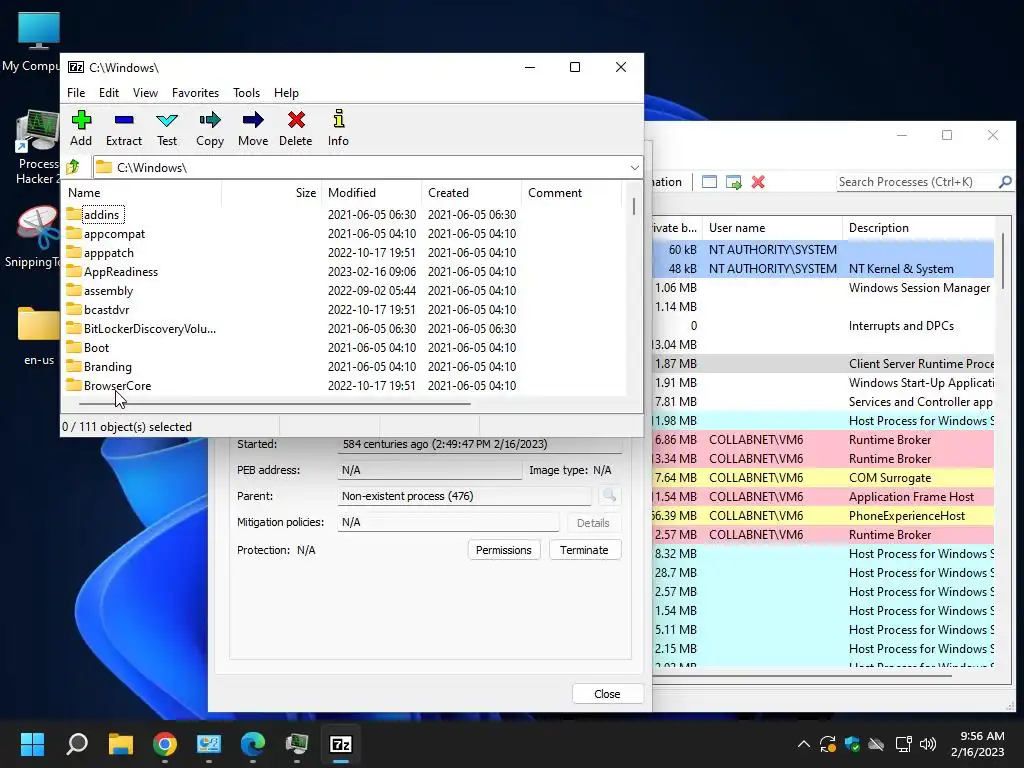This screenshot has height=768, width=1024.
Task: Click the Windows Start button
Action: point(33,743)
